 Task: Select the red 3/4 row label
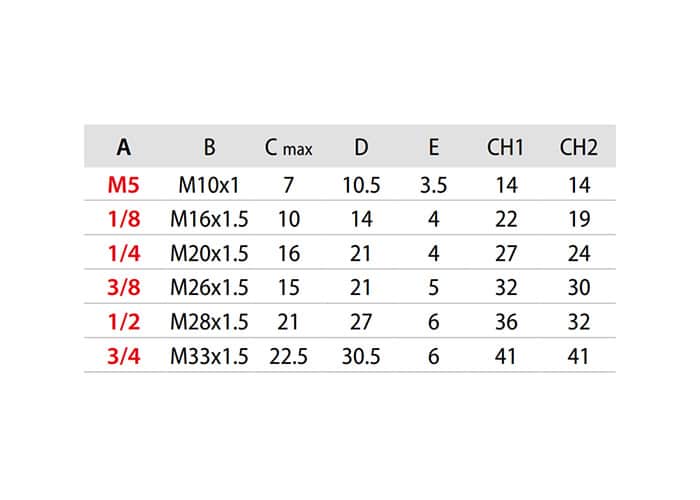pyautogui.click(x=124, y=356)
